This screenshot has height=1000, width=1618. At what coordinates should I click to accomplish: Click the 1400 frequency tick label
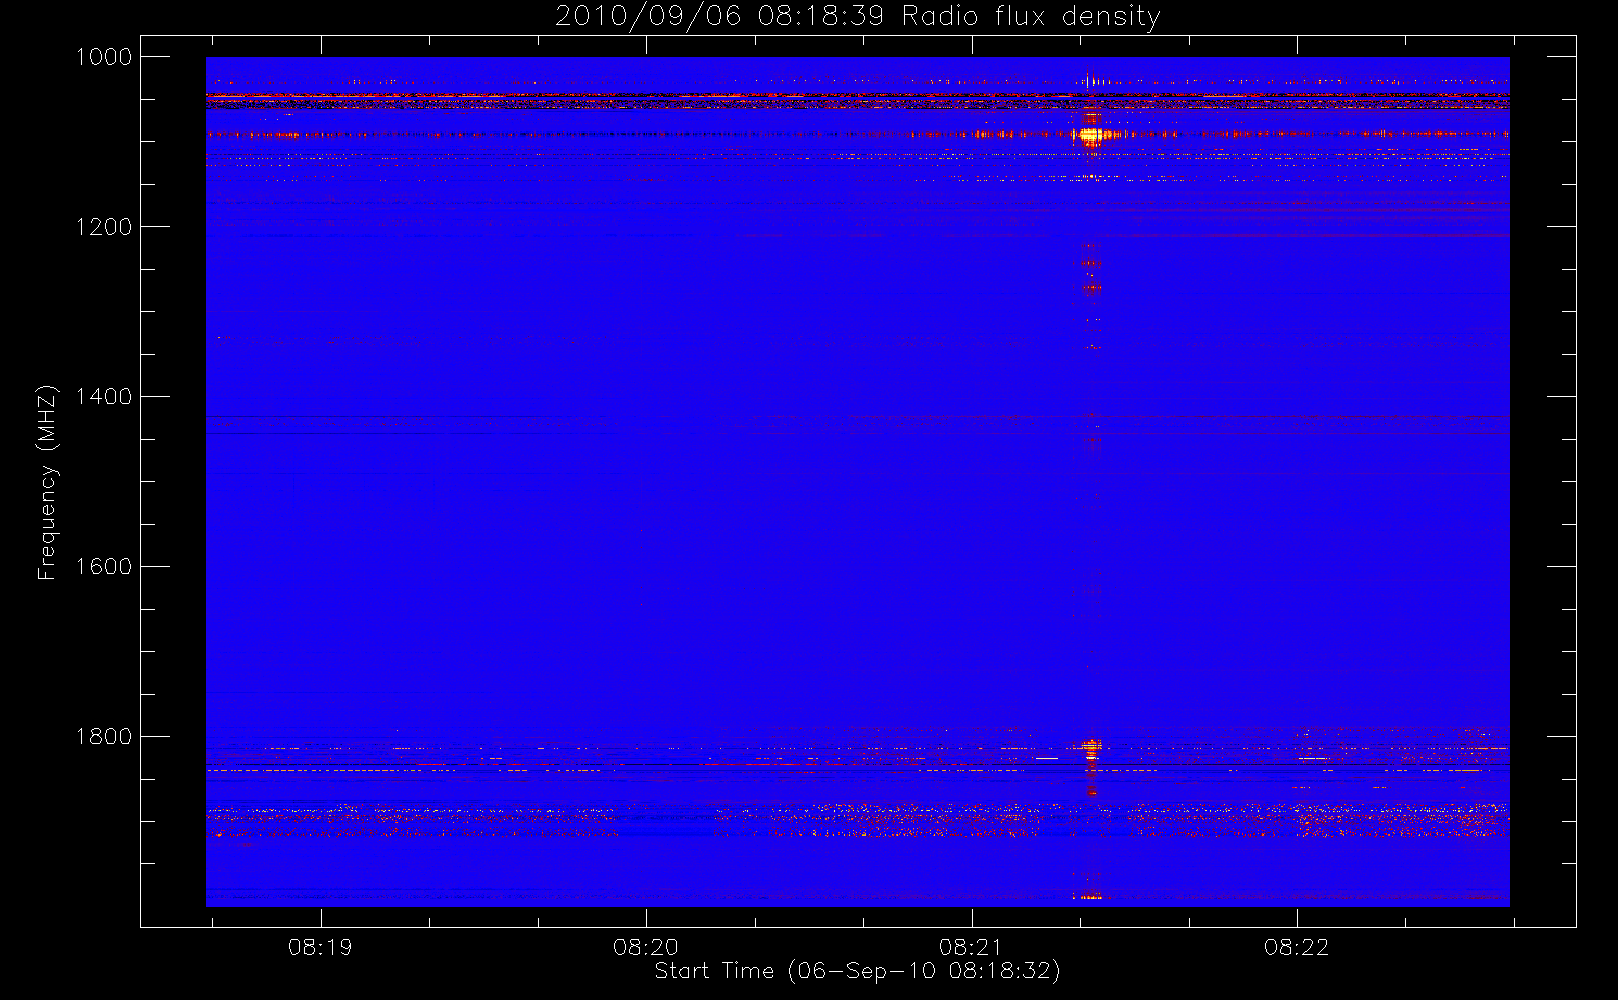pos(105,397)
